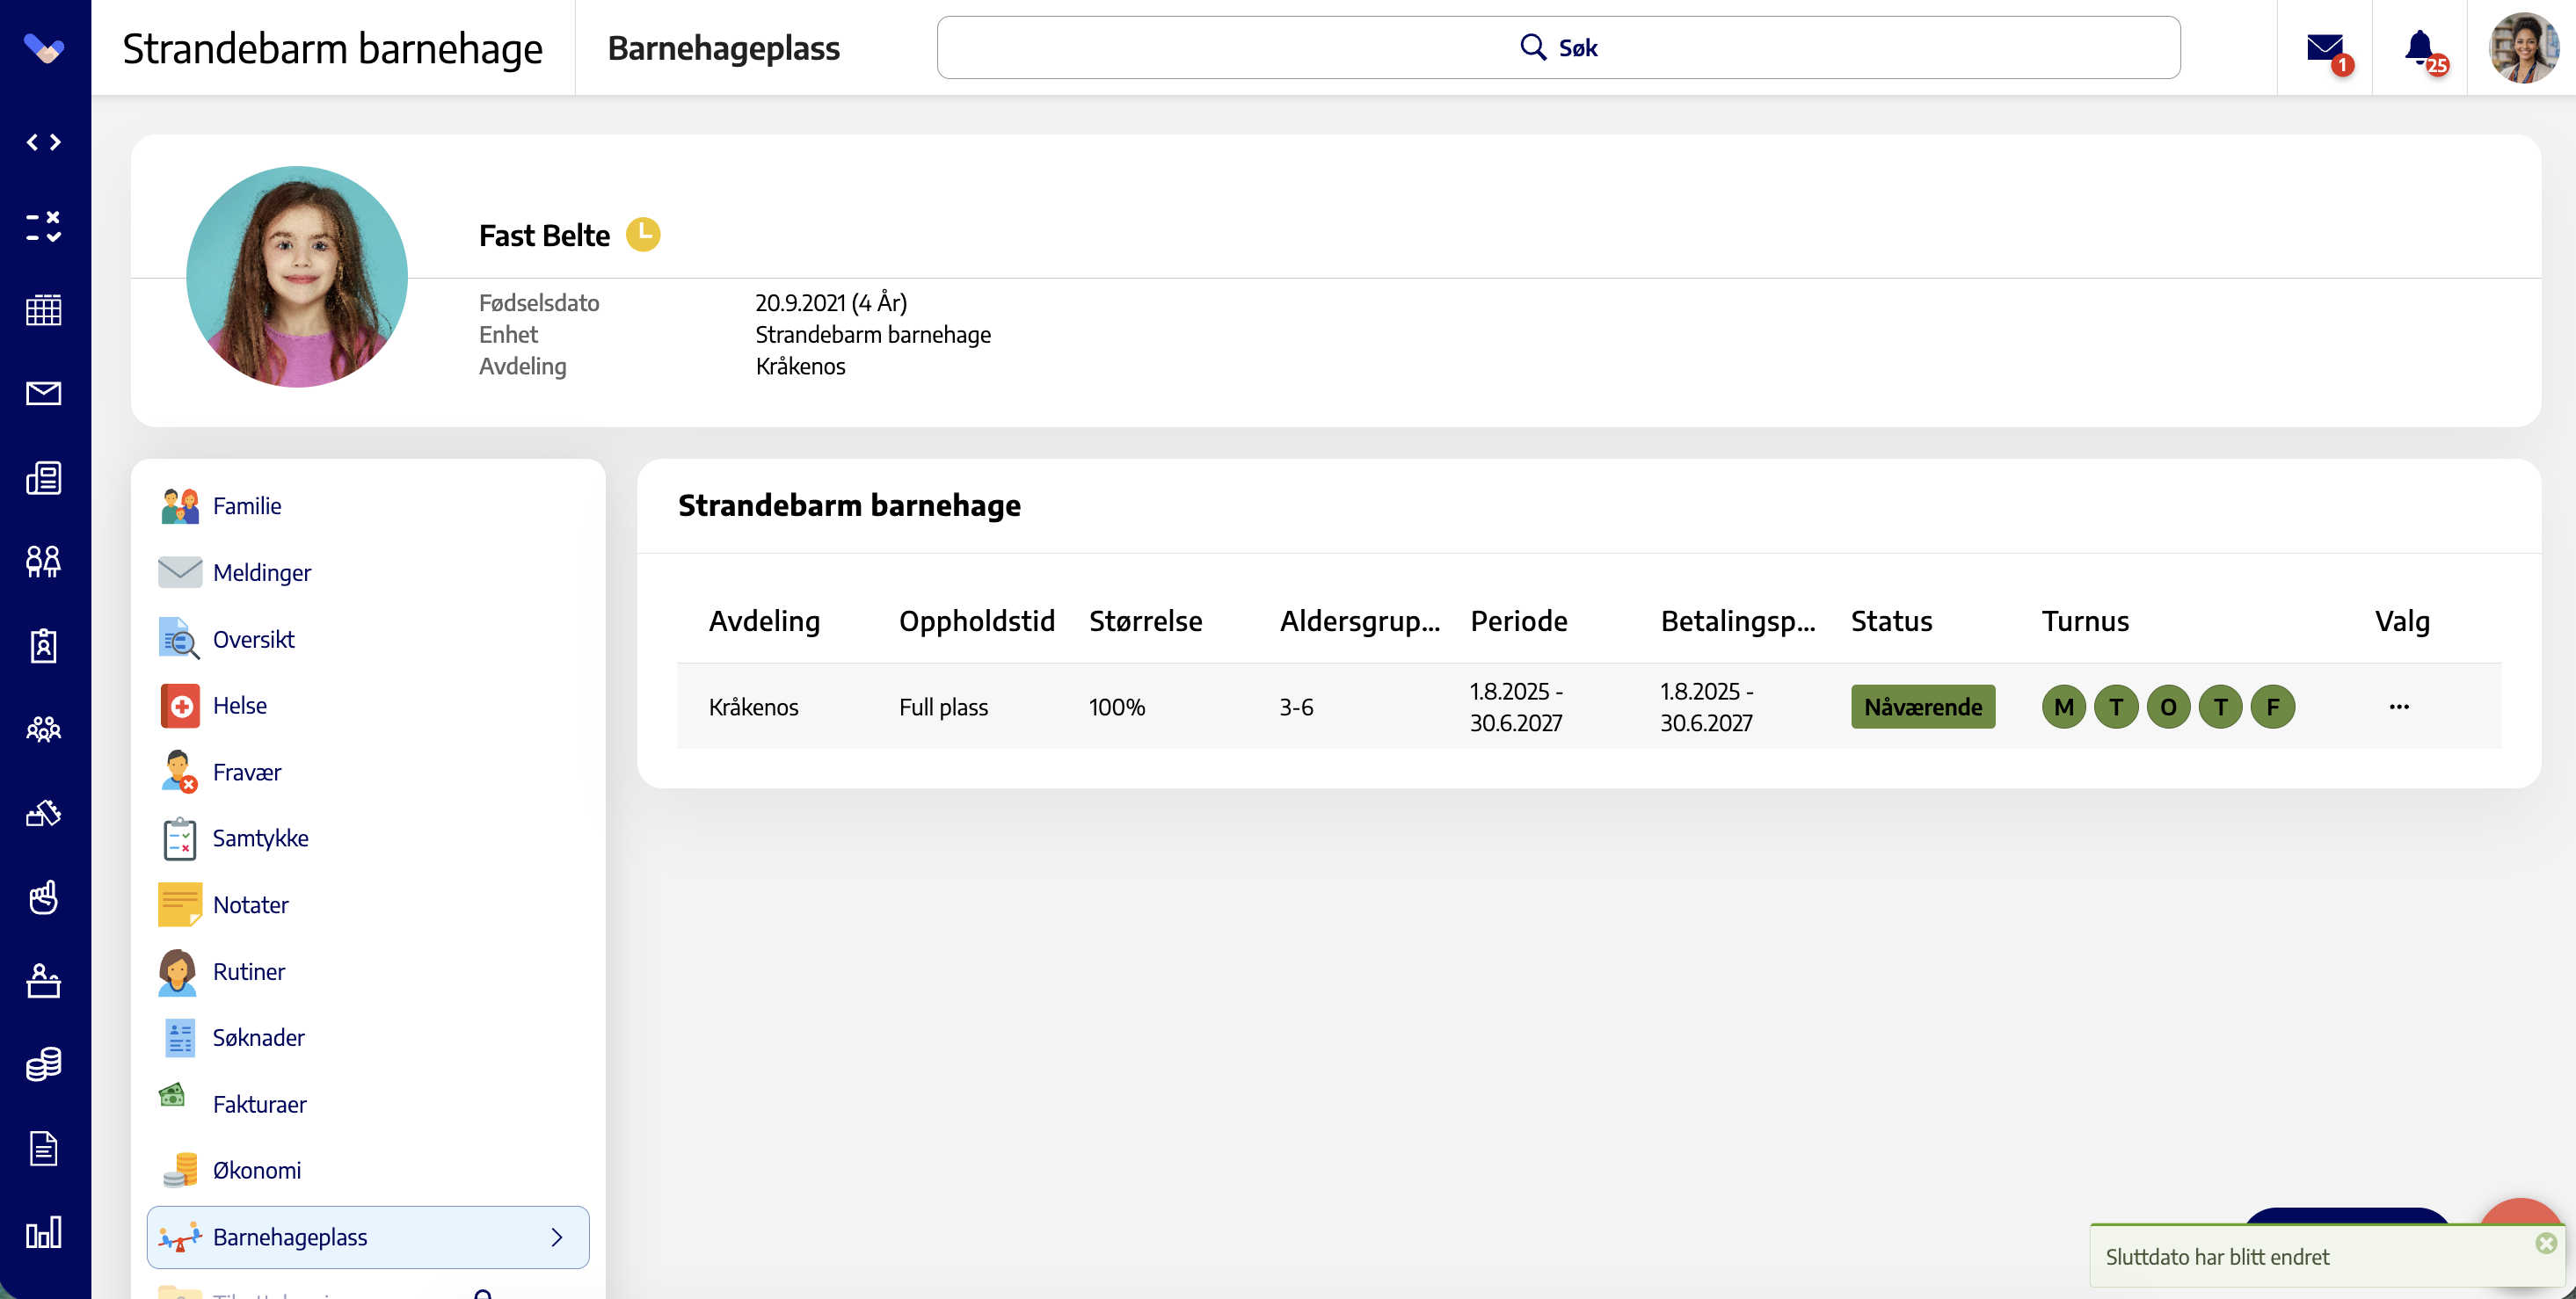Open the bar chart icon in the sidebar

pos(44,1232)
